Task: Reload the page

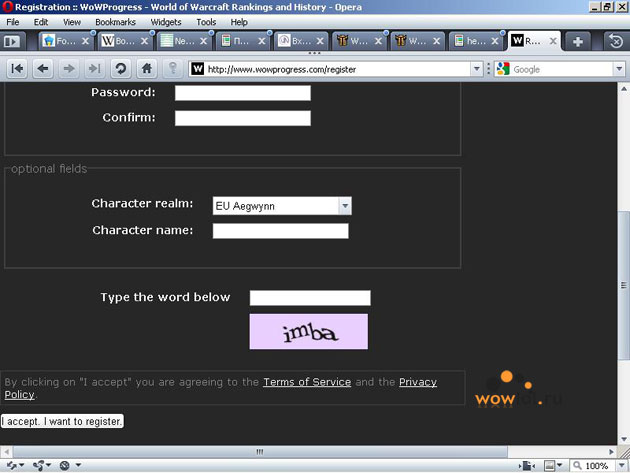Action: 121,69
